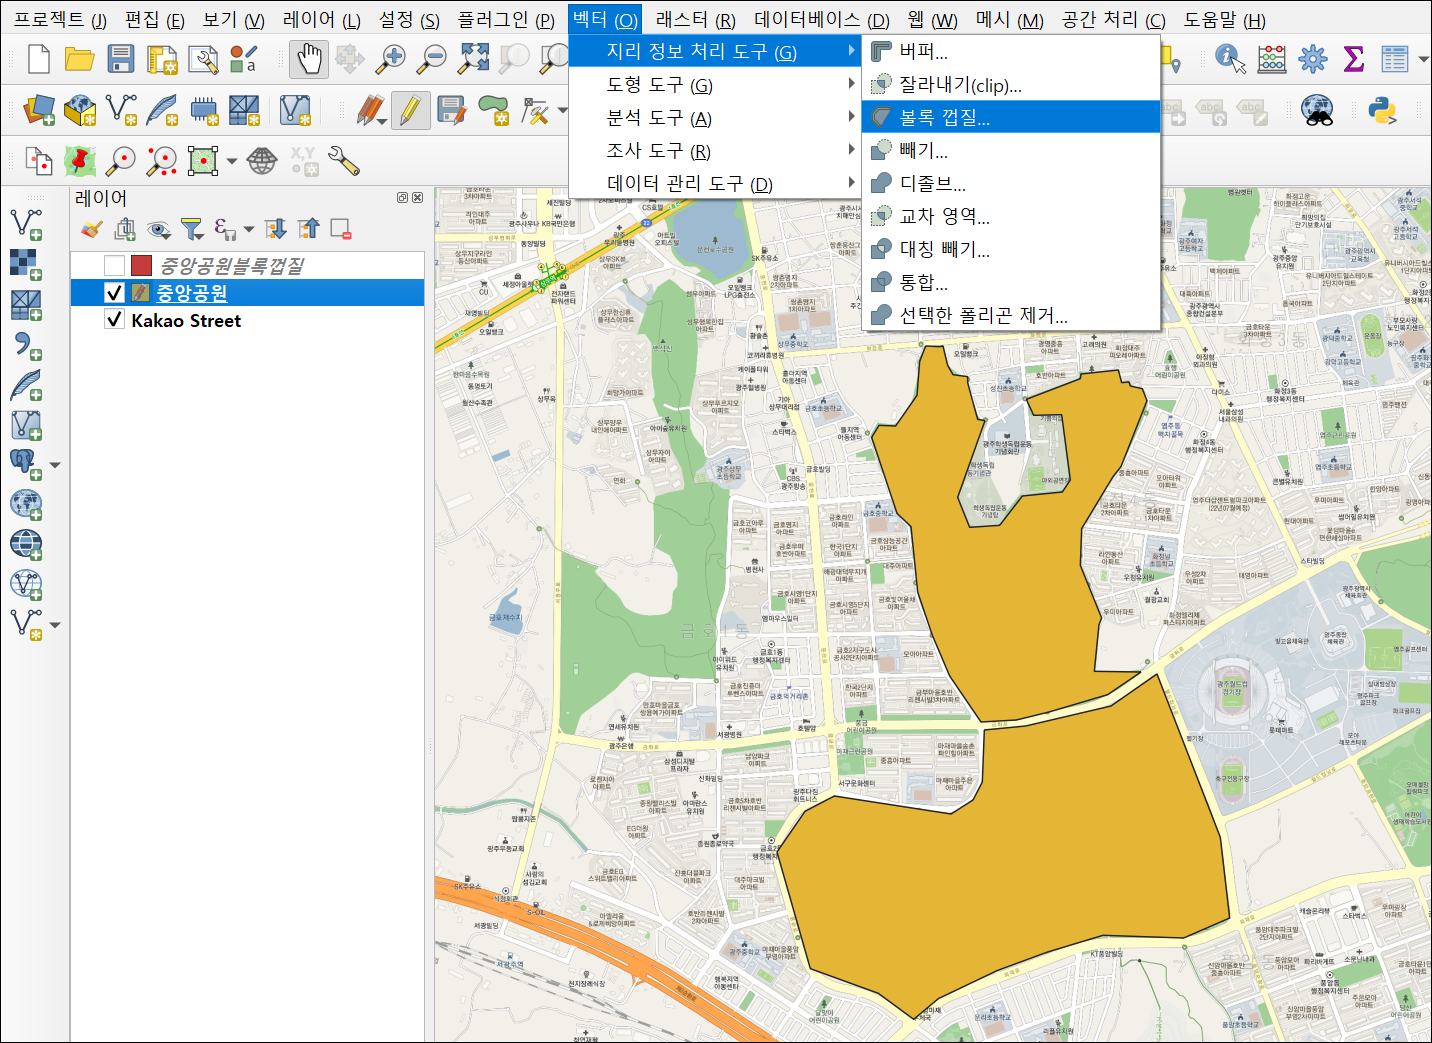Open Data Source Manager icon
Screen dimensions: 1432x1043
(x=39, y=110)
